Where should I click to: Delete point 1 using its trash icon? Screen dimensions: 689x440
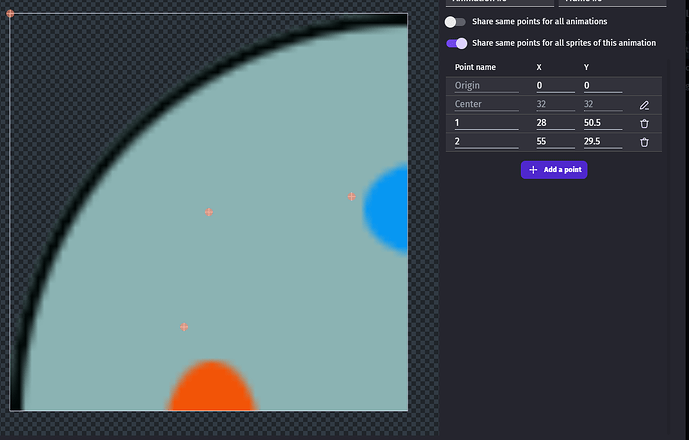pyautogui.click(x=644, y=123)
